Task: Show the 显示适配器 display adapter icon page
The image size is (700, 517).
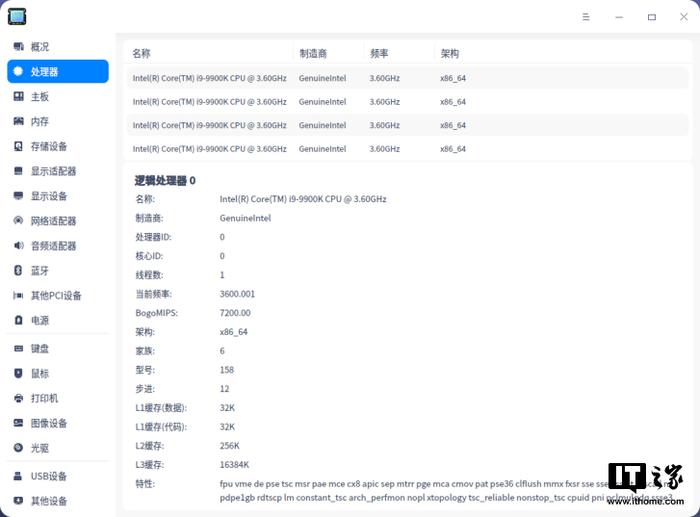Action: click(18, 171)
